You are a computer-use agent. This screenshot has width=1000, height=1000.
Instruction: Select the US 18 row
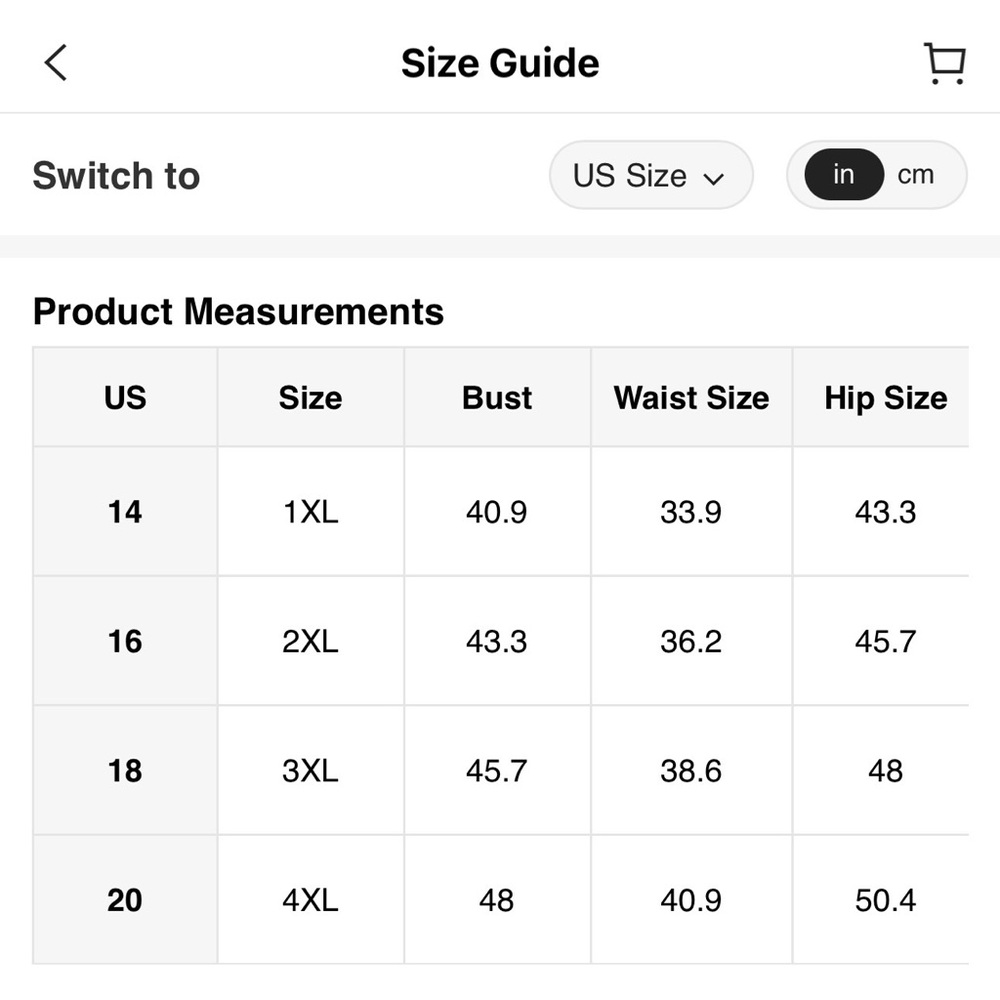pos(125,771)
